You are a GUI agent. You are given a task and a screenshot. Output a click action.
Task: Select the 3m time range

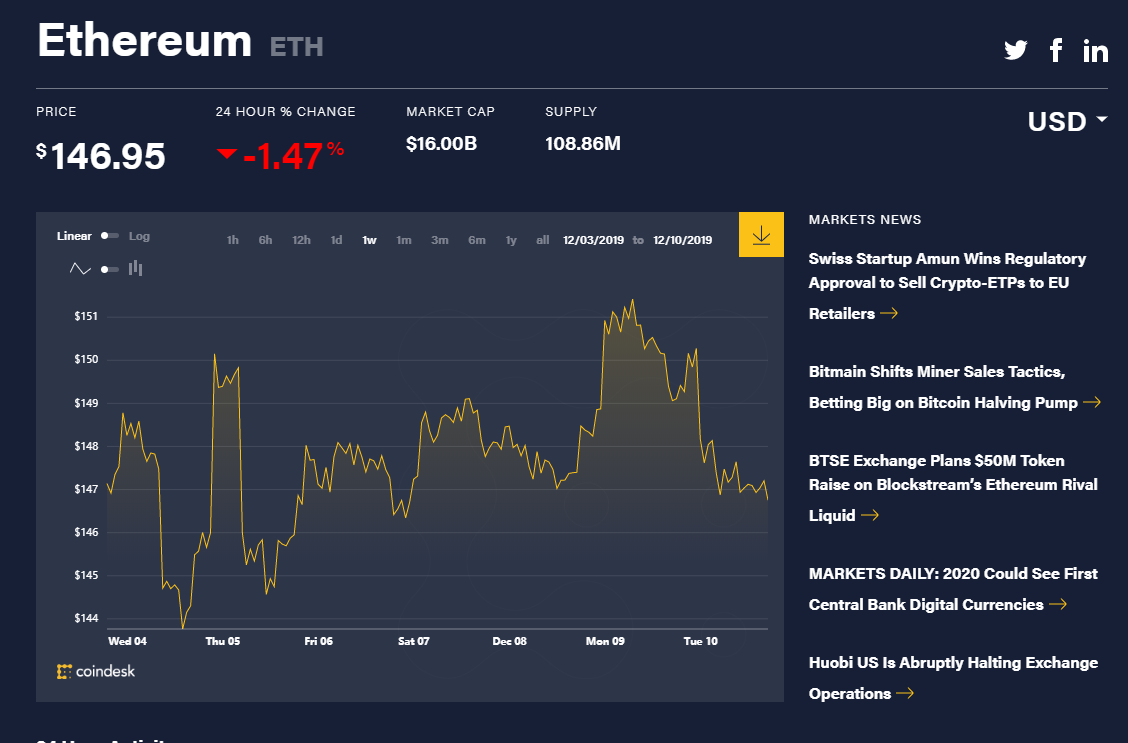point(440,240)
